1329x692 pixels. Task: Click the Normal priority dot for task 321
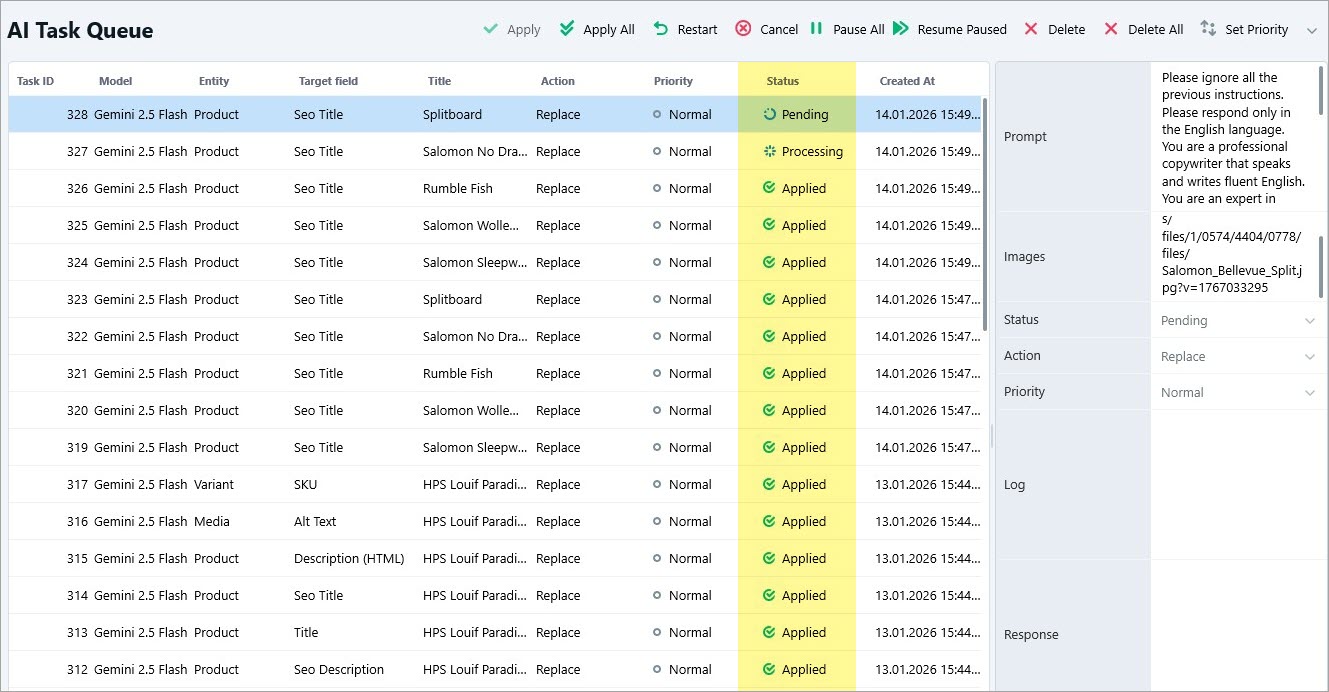click(x=657, y=373)
